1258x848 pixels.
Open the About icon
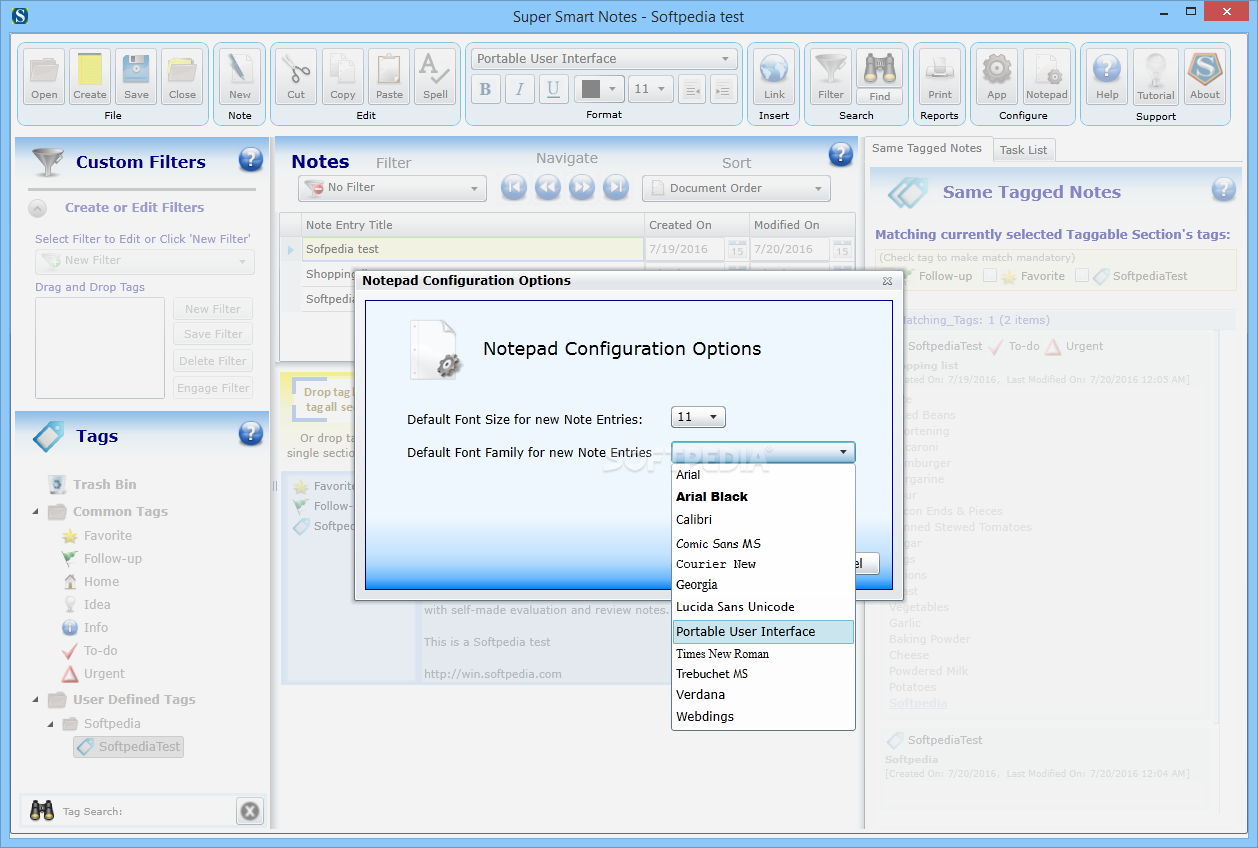[1205, 77]
